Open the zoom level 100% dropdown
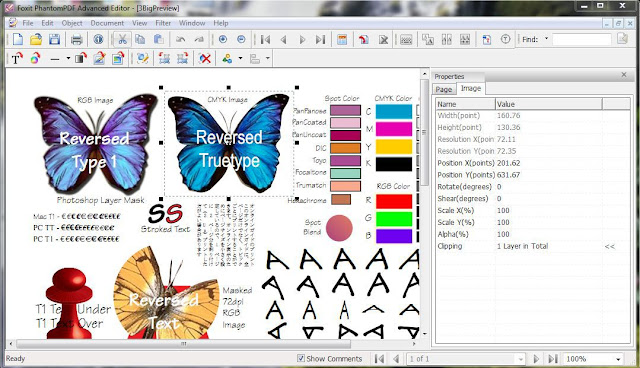 pos(618,359)
